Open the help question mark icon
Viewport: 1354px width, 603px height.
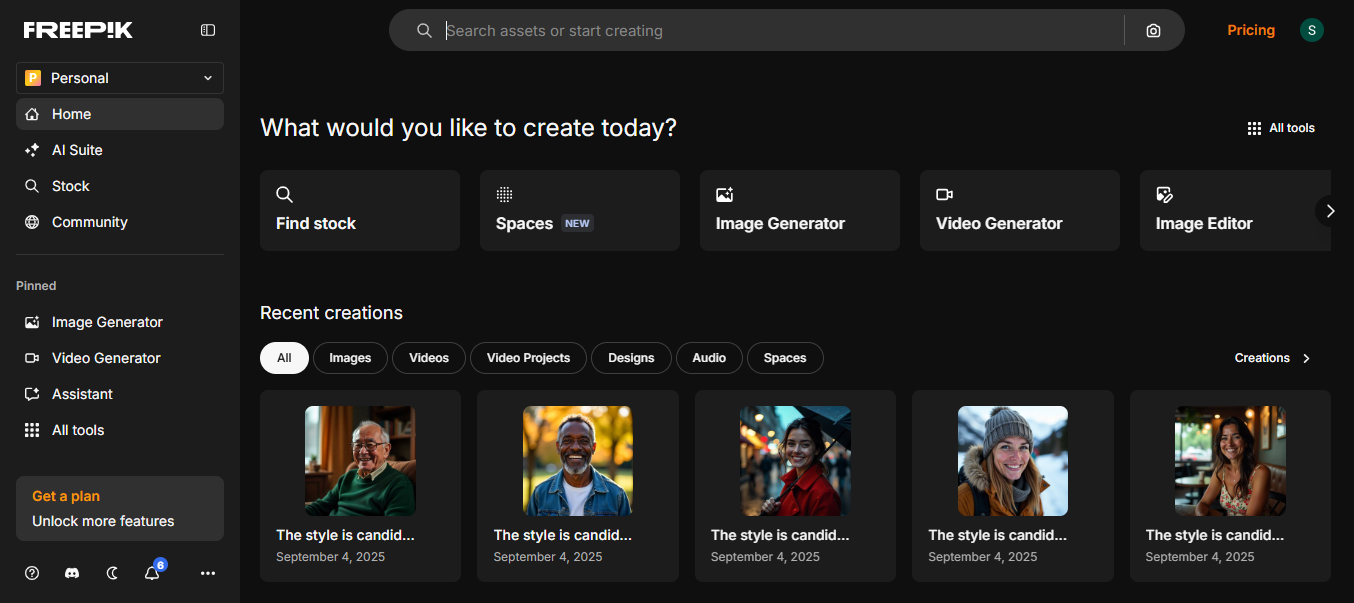pyautogui.click(x=32, y=573)
